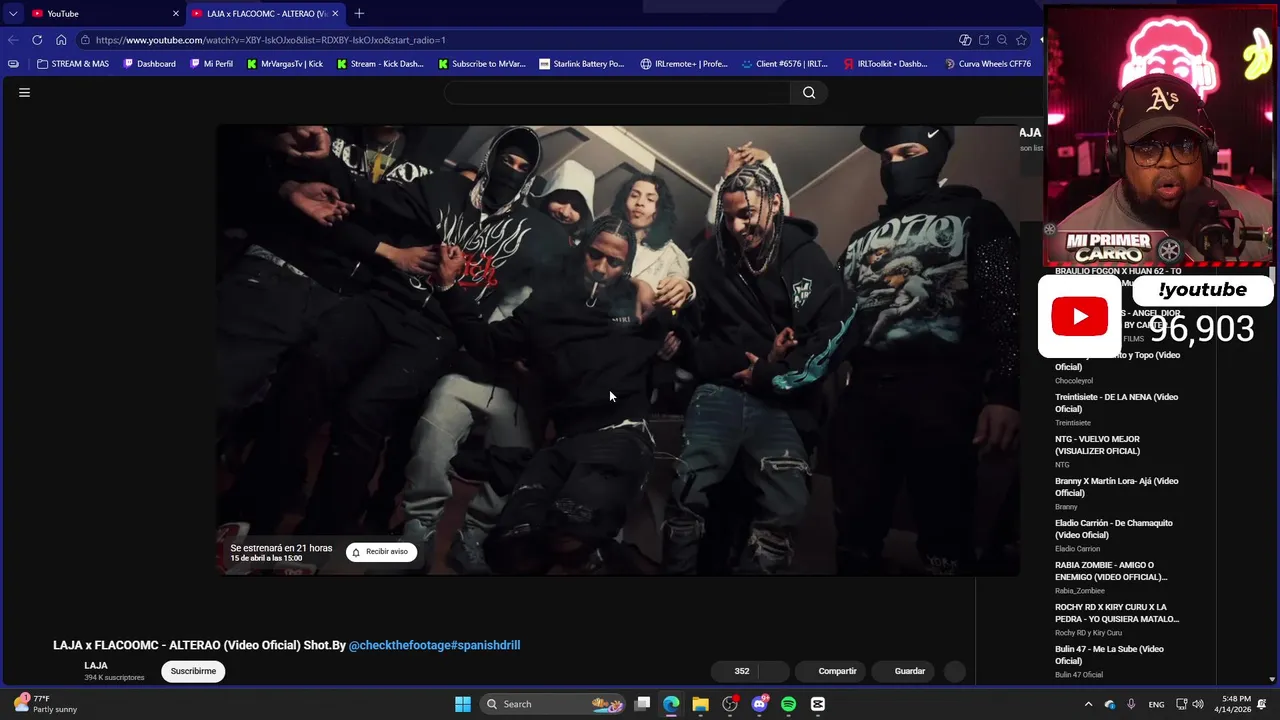
Task: Open CapCut from the taskbar
Action: pos(817,704)
